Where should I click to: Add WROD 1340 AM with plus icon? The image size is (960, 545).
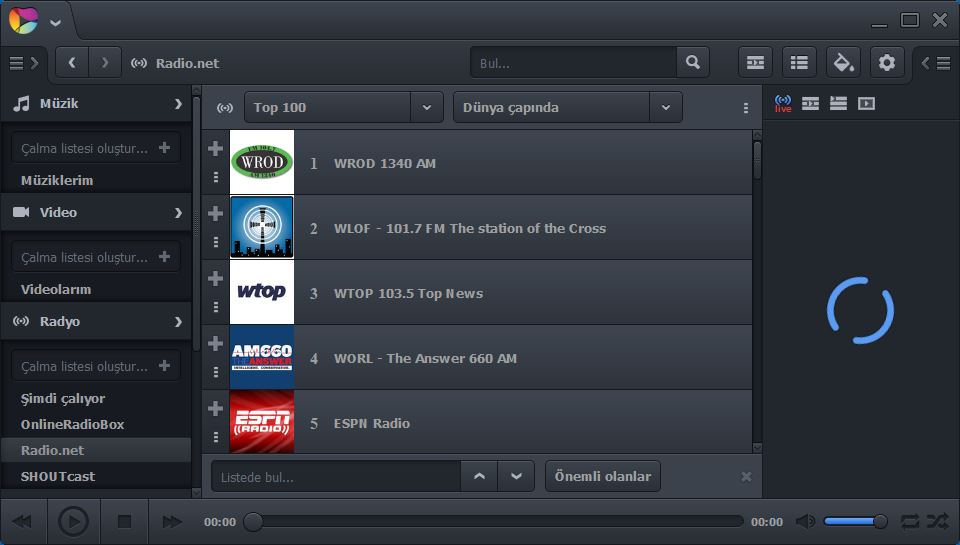tap(215, 148)
